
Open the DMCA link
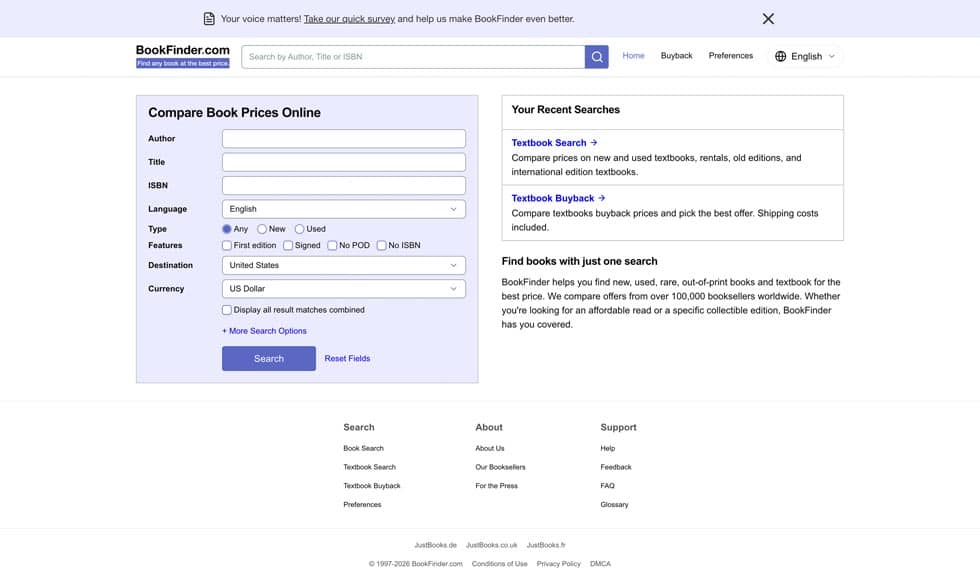click(x=600, y=564)
